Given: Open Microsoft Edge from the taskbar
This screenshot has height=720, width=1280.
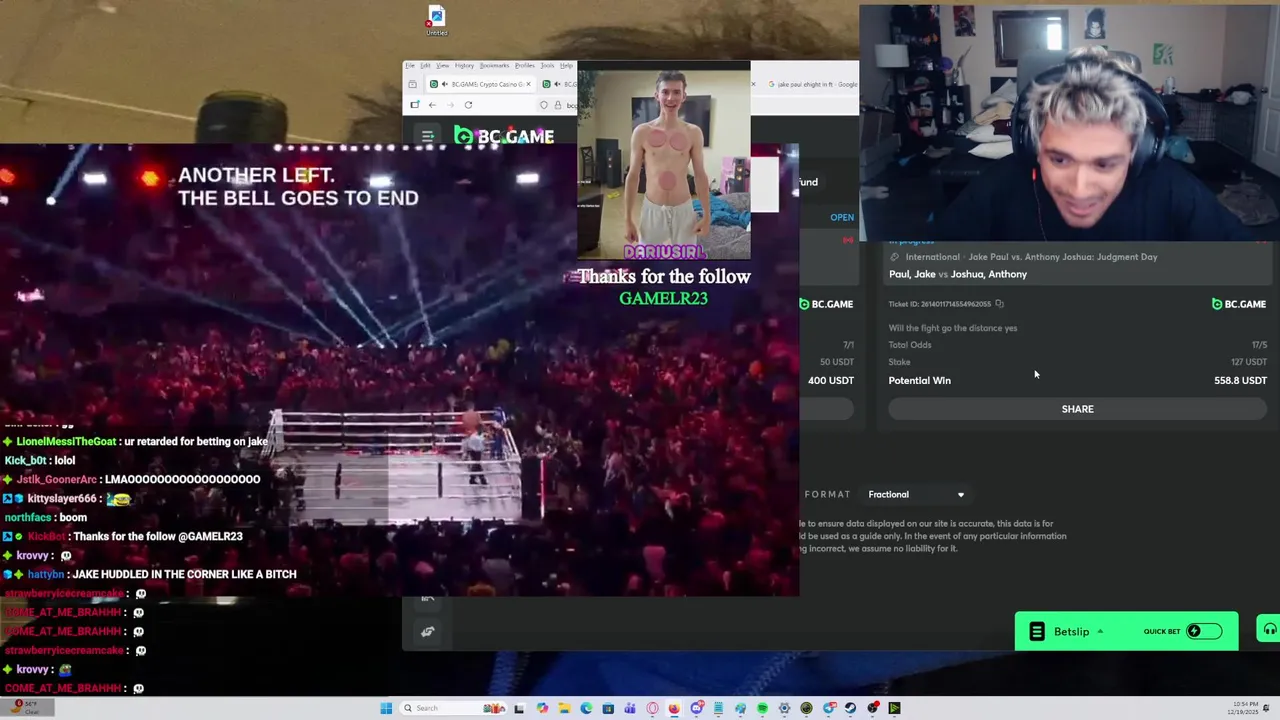Looking at the screenshot, I should [586, 708].
